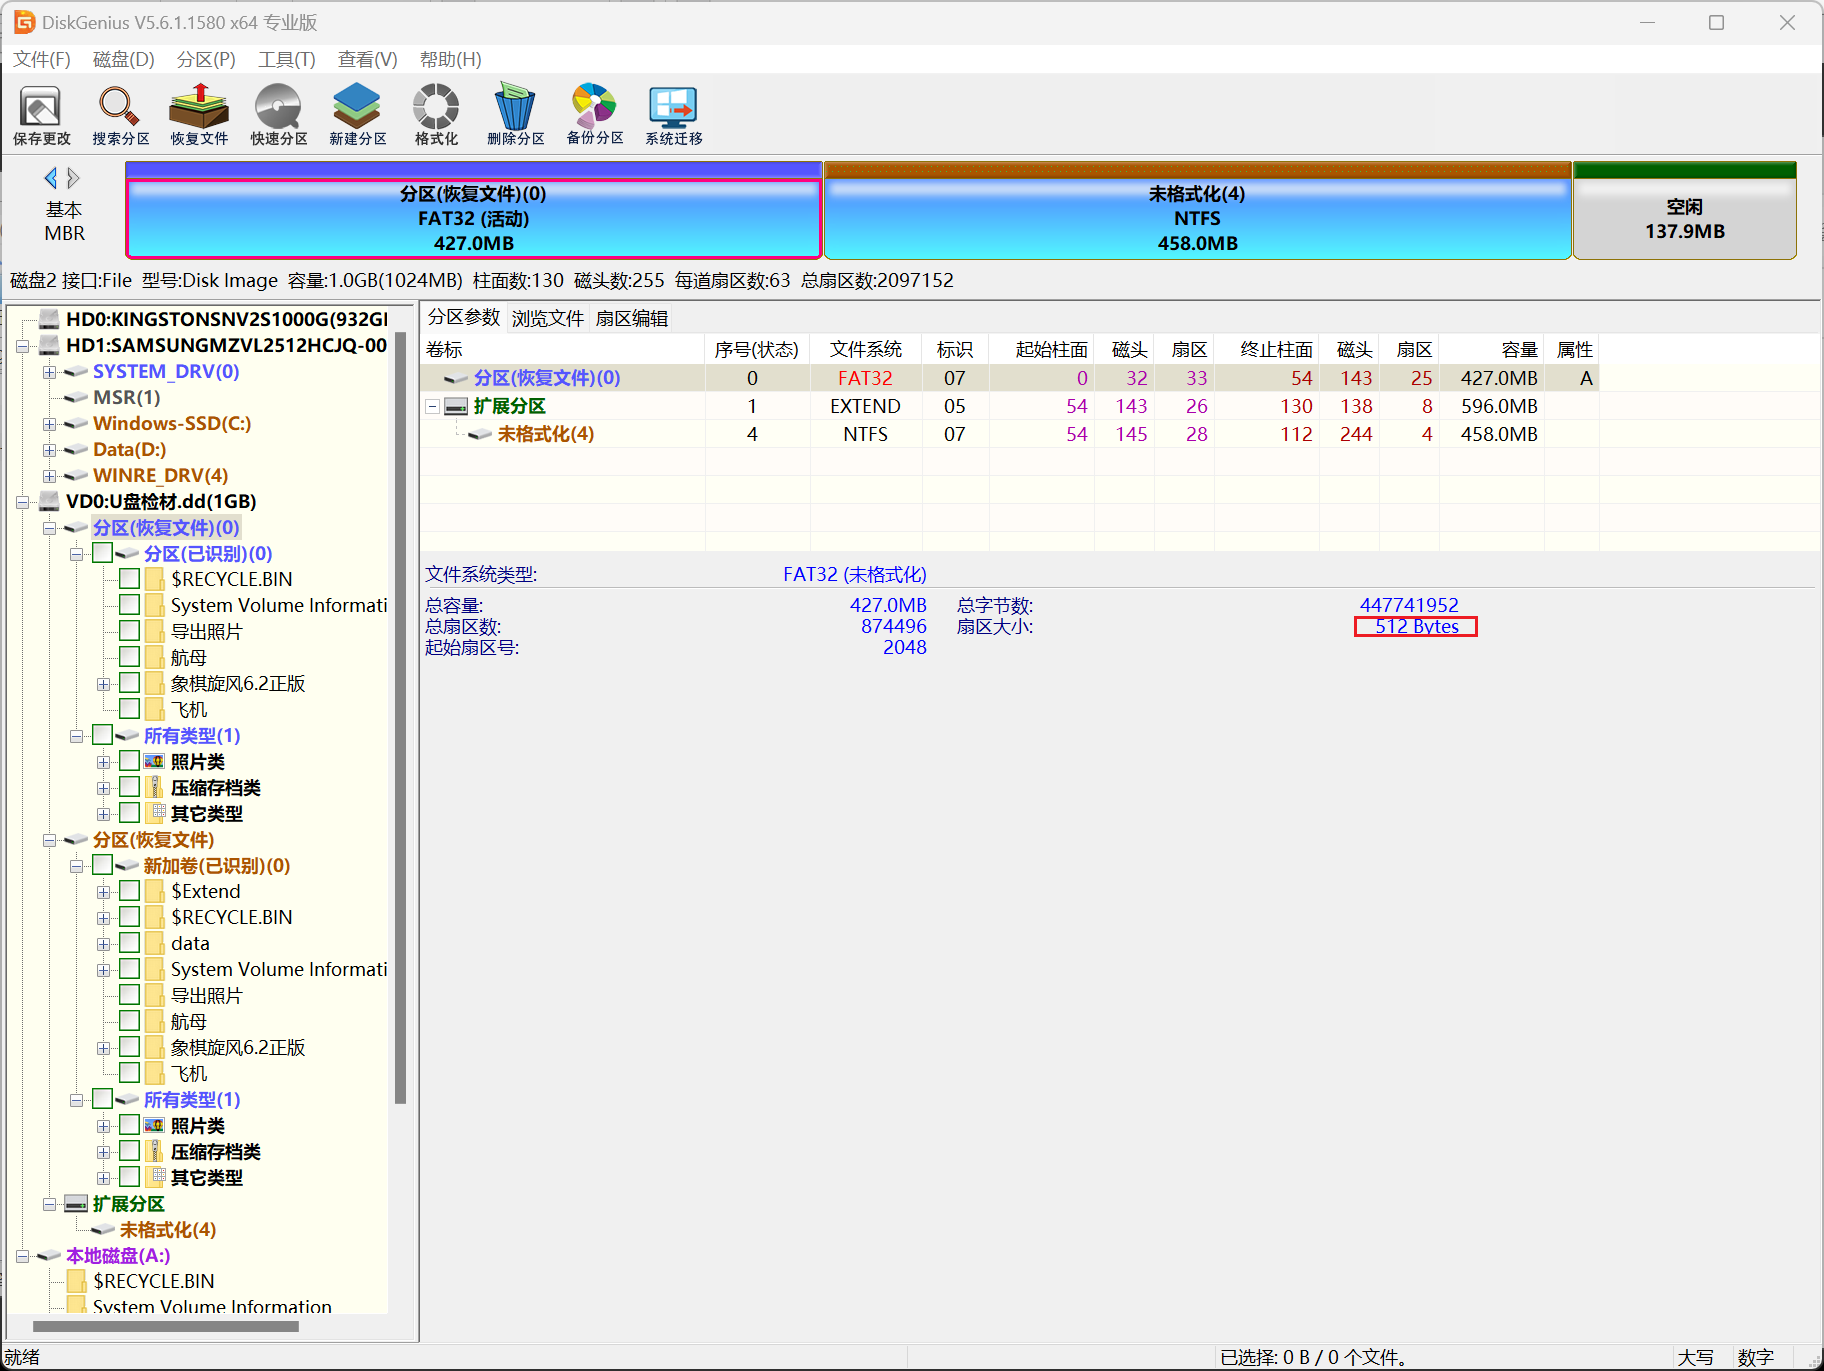Image resolution: width=1824 pixels, height=1371 pixels.
Task: Tick the first 照片类 checkbox
Action: 129,761
